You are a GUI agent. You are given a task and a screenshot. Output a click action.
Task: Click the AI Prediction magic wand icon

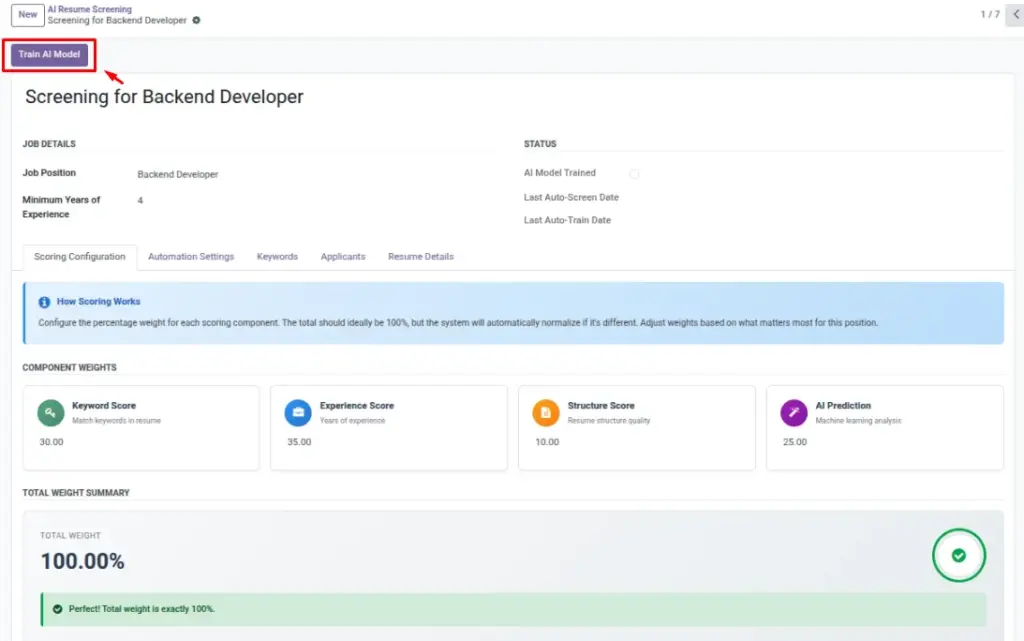click(x=793, y=413)
